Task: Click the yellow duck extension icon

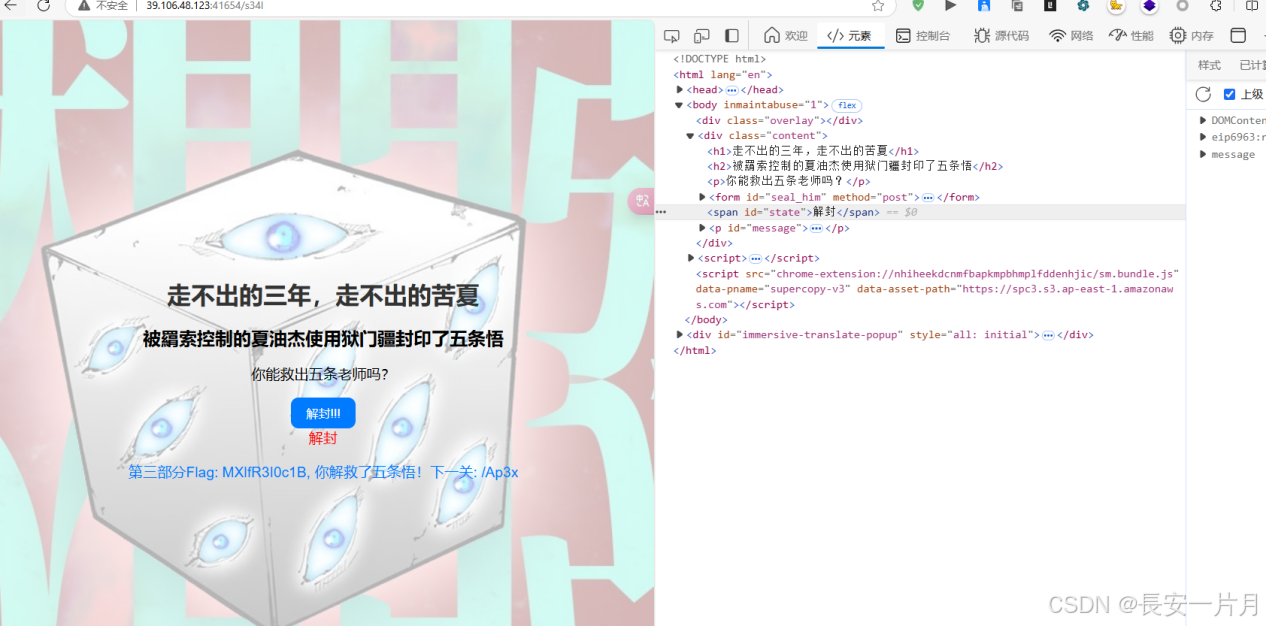Action: 1116,6
